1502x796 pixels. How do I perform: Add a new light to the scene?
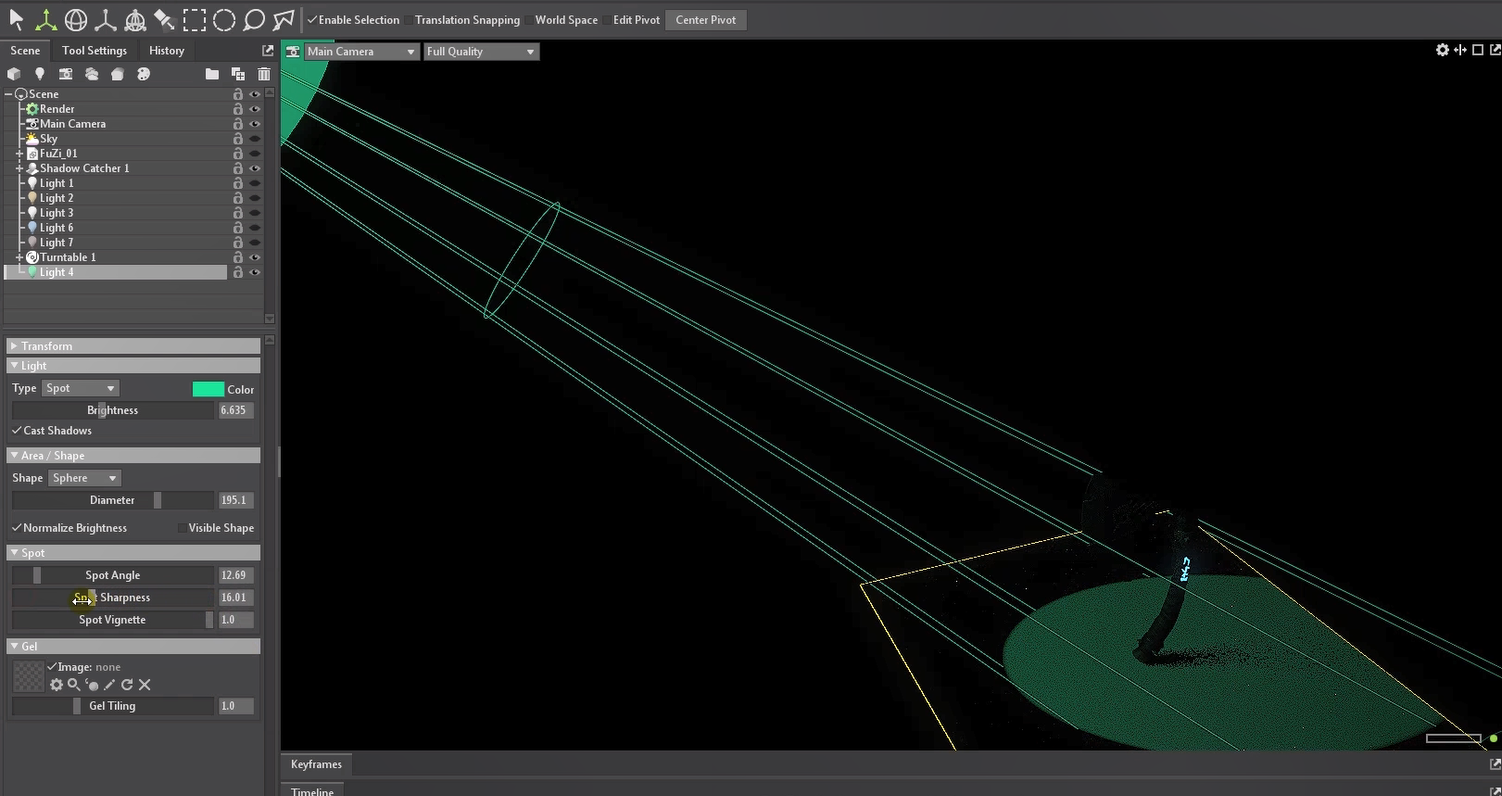(40, 74)
